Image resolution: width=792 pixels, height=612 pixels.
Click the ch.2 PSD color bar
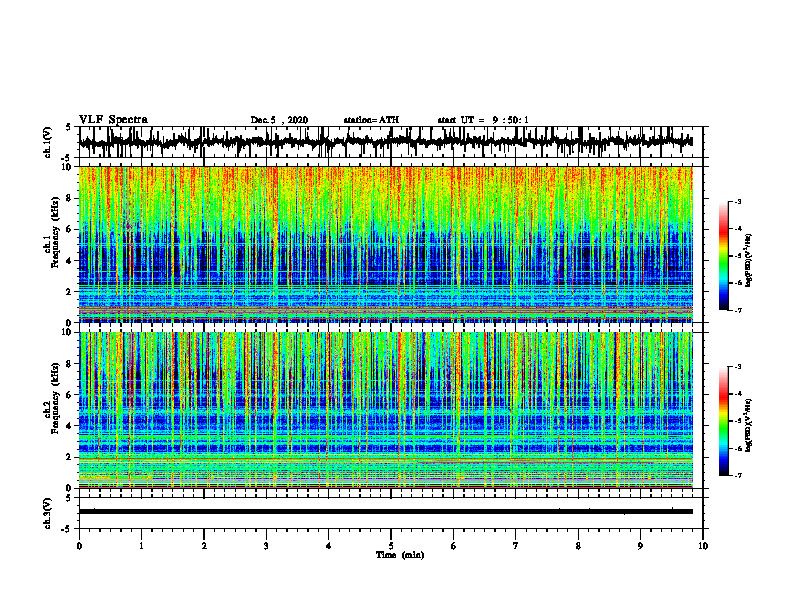coord(723,421)
